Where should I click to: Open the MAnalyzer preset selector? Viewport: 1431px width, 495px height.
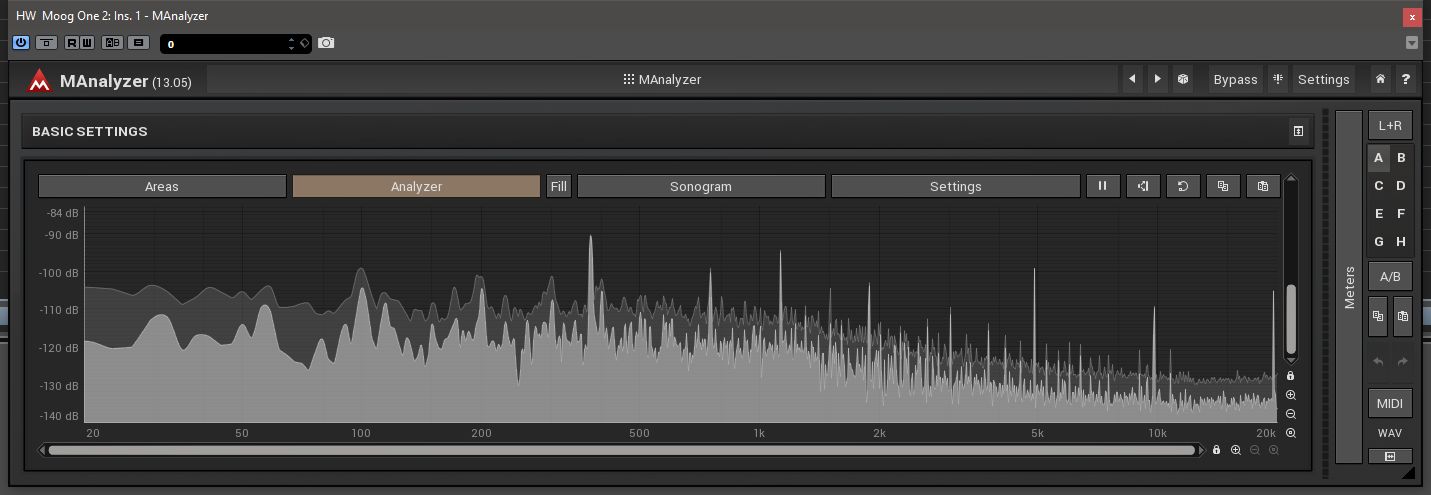tap(662, 79)
